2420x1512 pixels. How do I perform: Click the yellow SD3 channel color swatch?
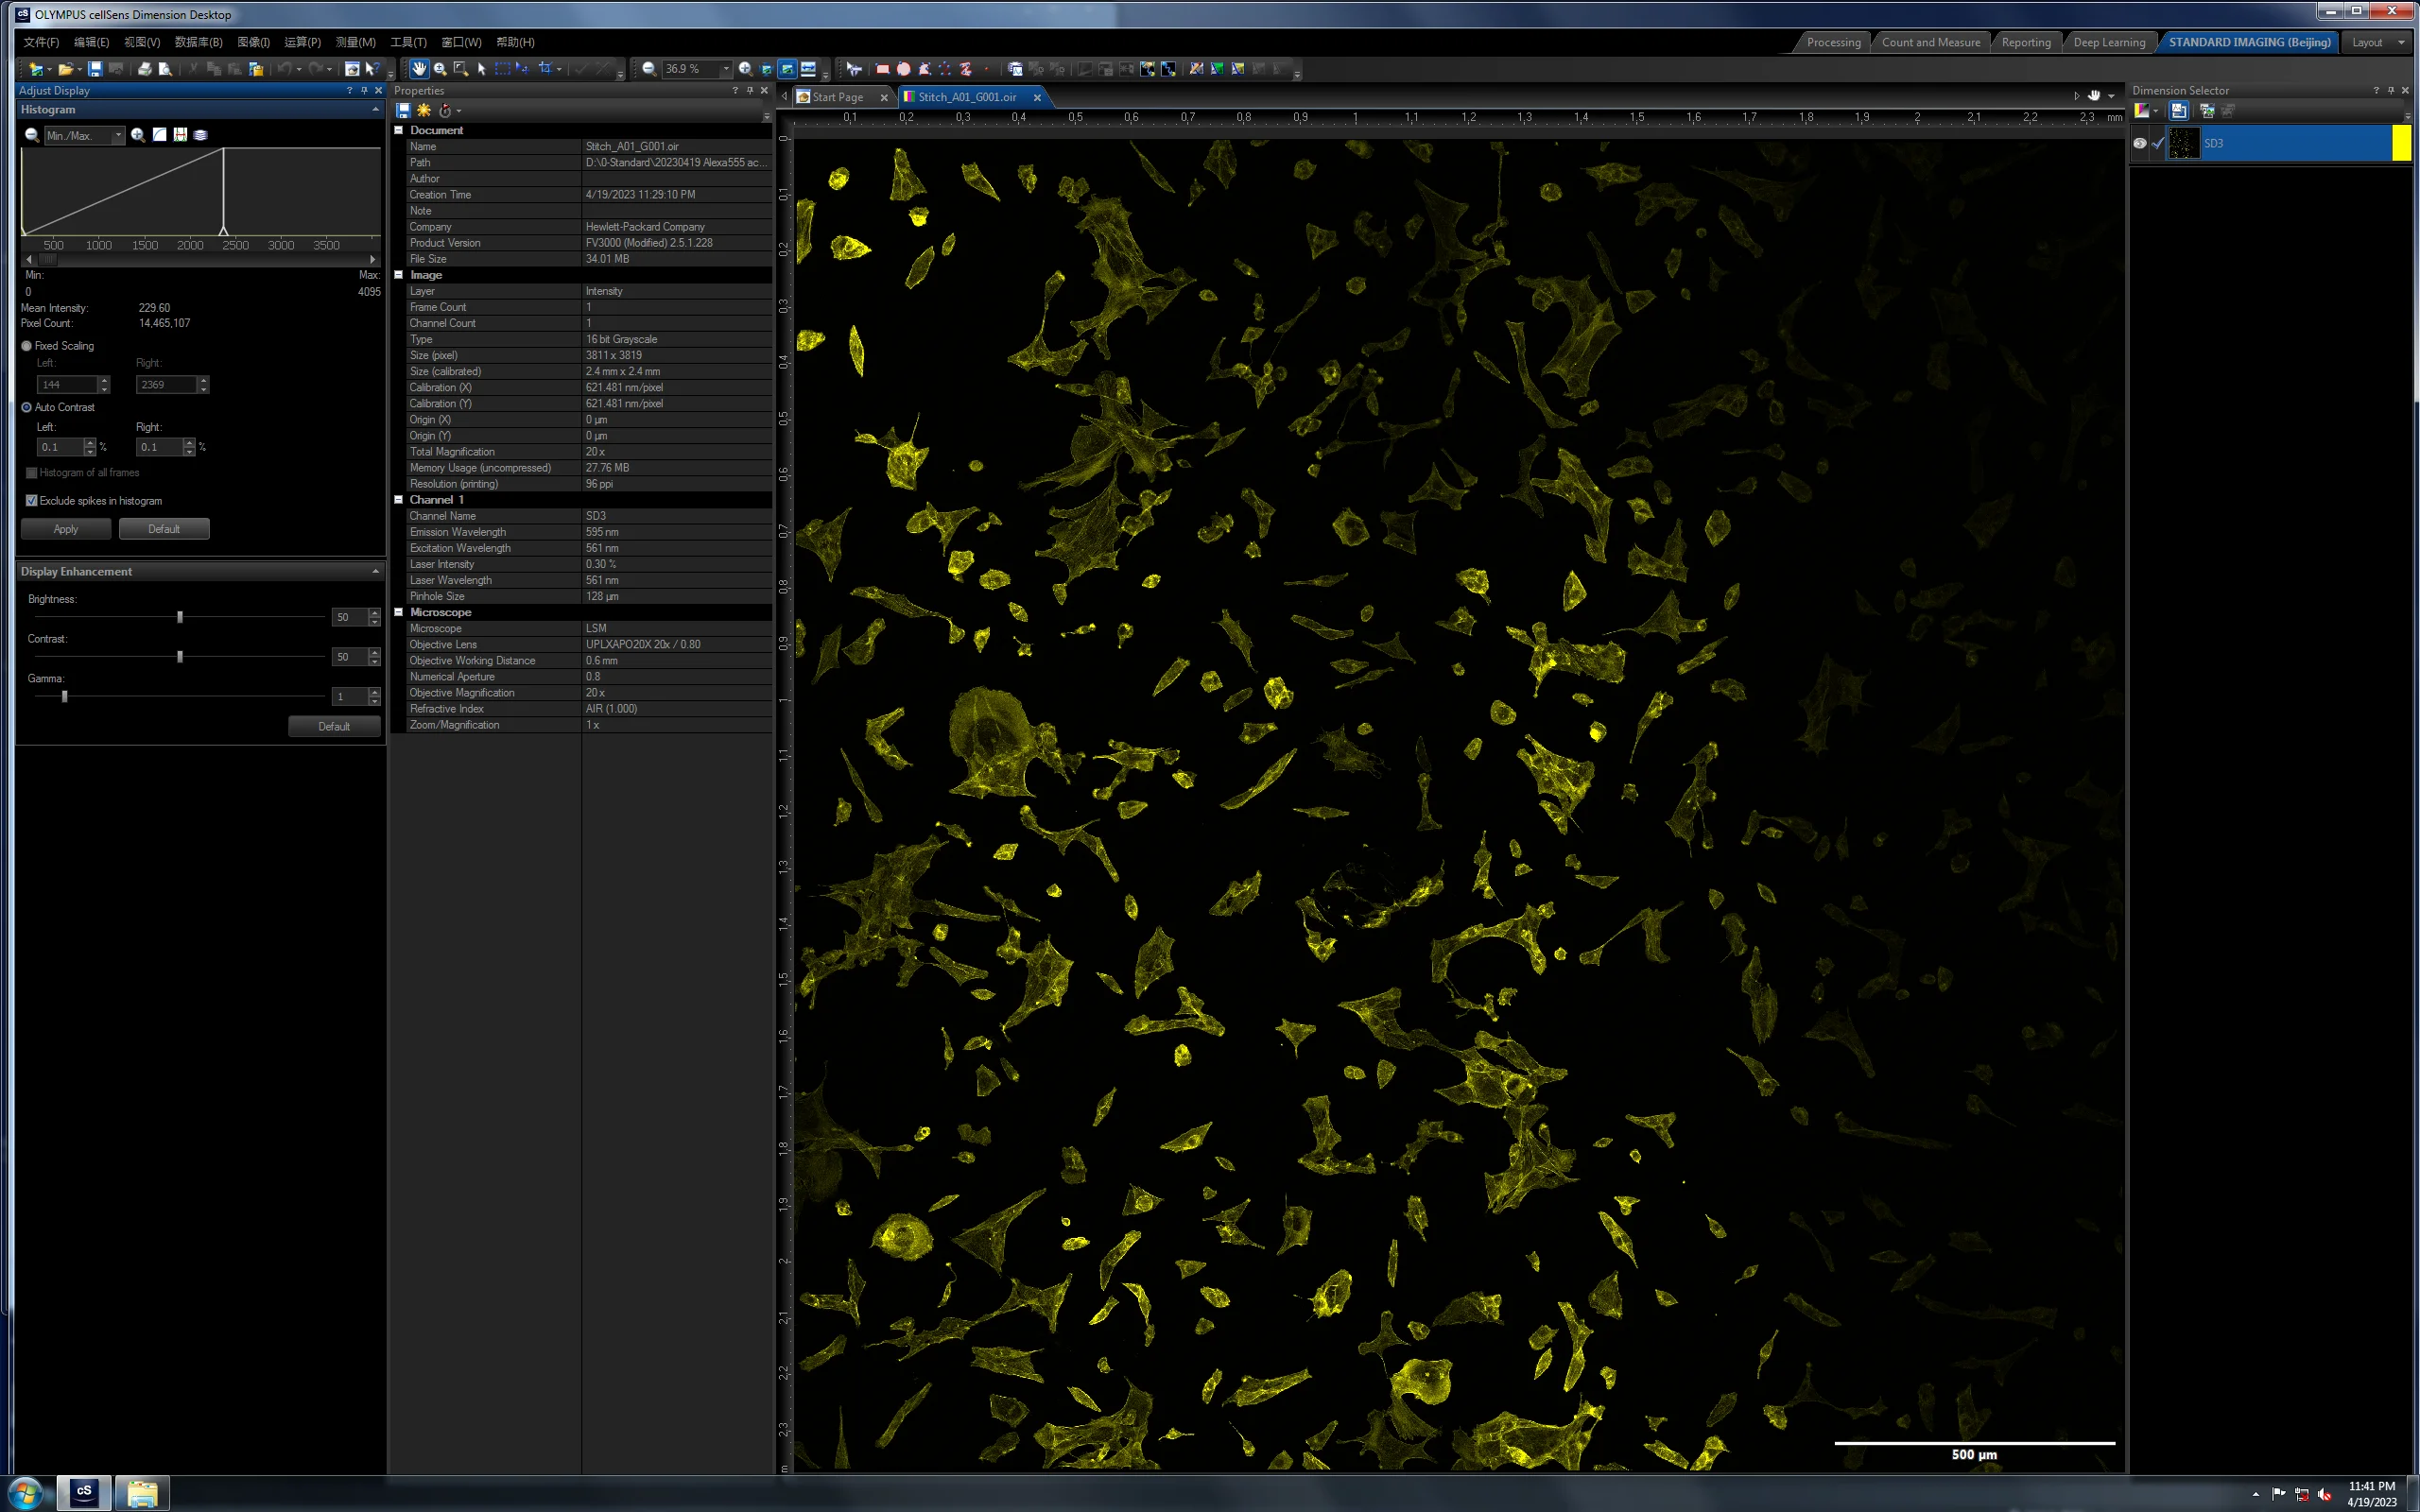click(2400, 143)
